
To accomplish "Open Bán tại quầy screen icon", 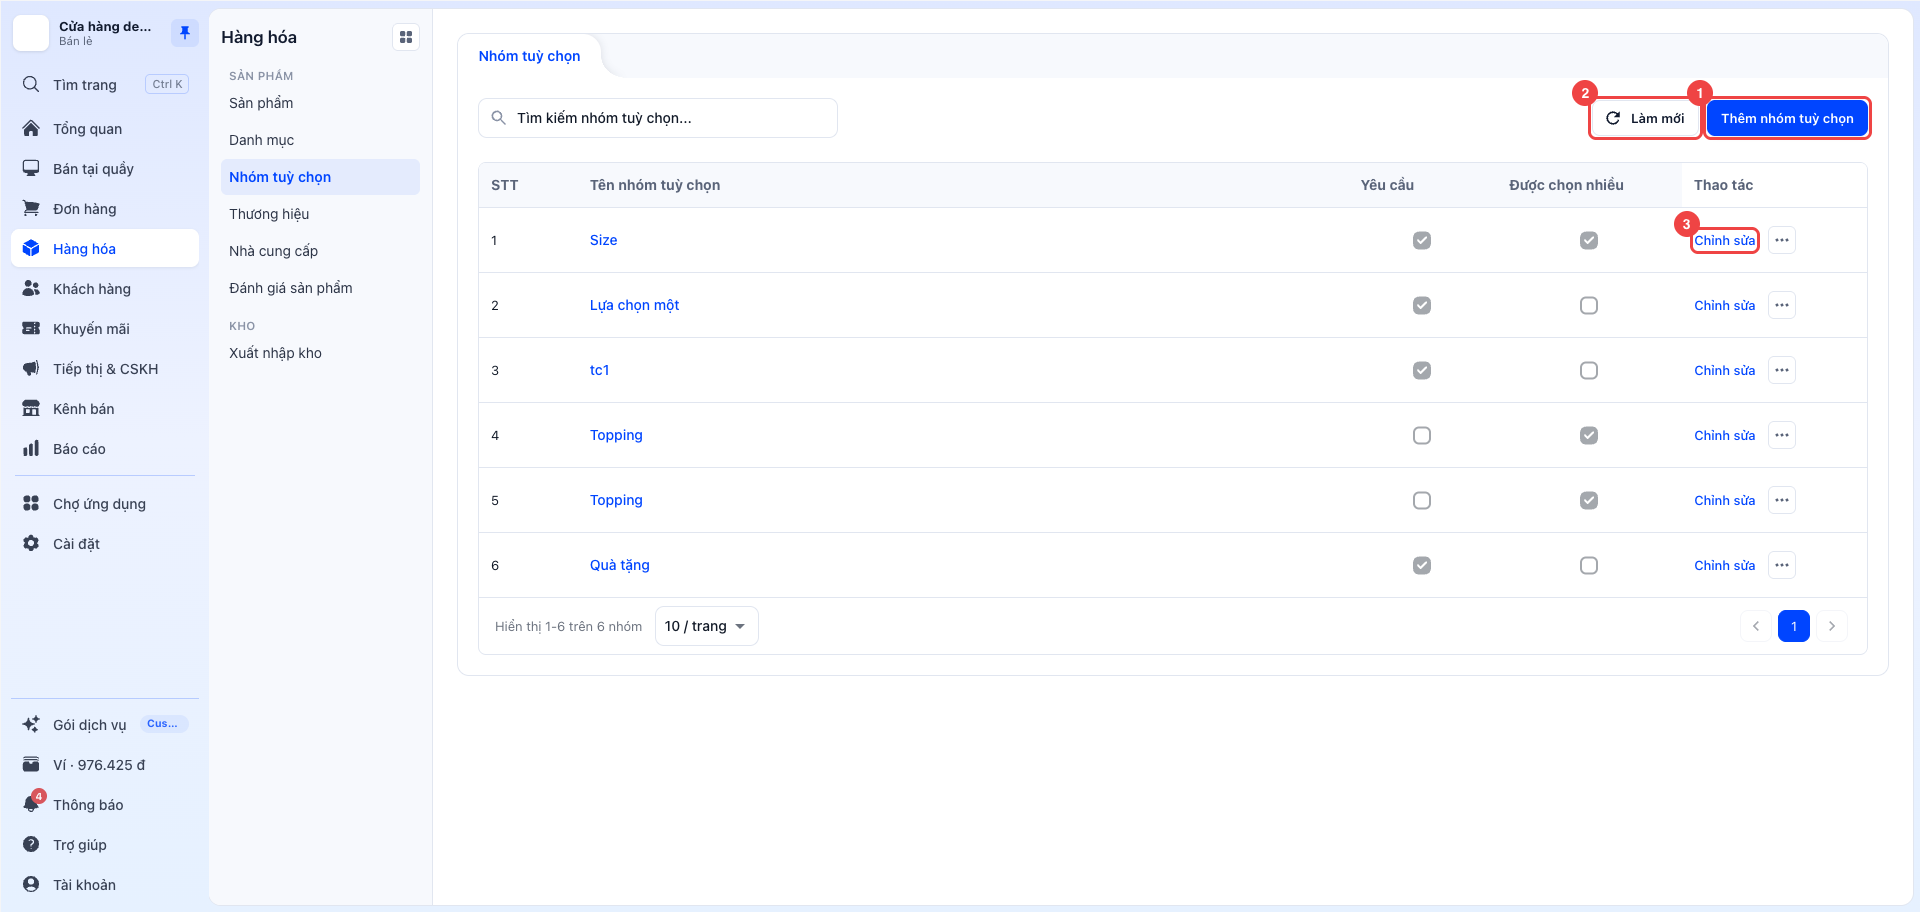I will coord(31,168).
